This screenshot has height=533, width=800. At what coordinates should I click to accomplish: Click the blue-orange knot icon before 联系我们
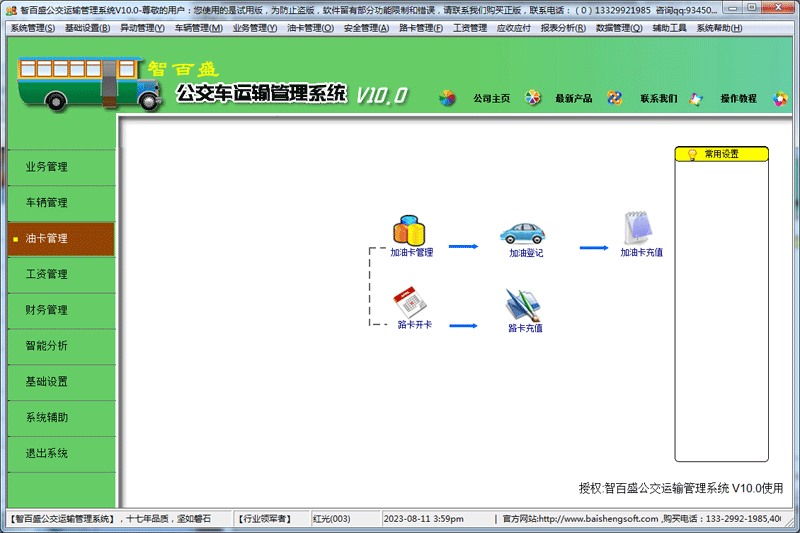pyautogui.click(x=615, y=97)
